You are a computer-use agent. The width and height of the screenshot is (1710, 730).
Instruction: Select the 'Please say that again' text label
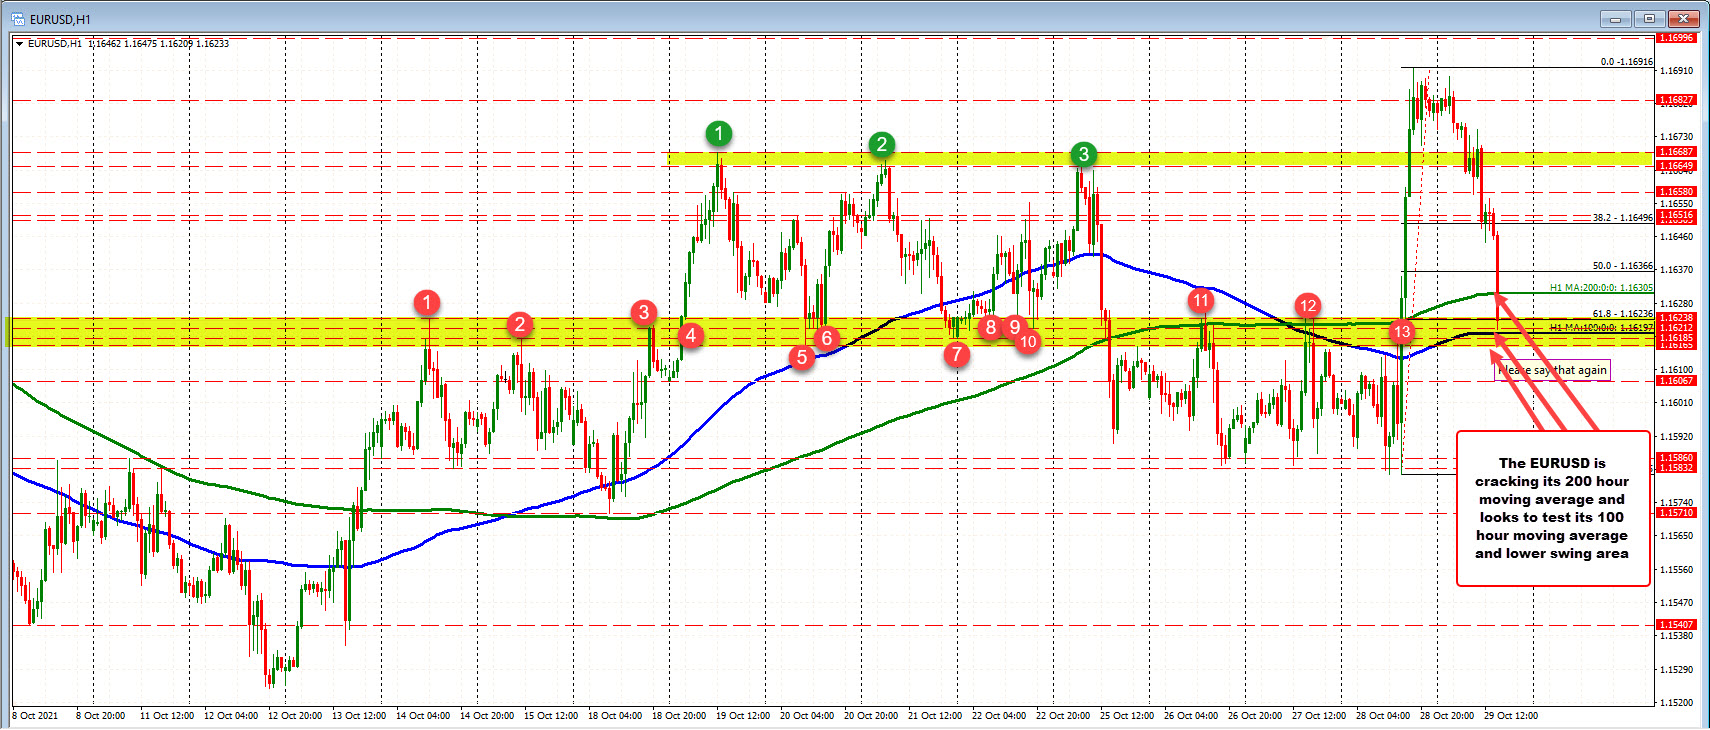[1553, 370]
